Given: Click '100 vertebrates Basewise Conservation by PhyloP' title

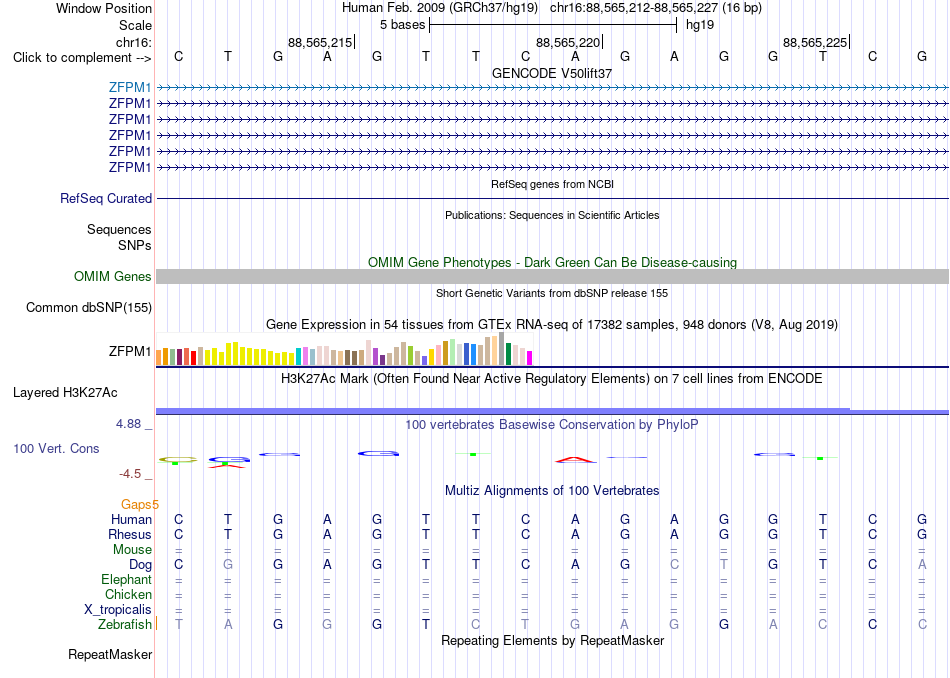Looking at the screenshot, I should pos(552,425).
